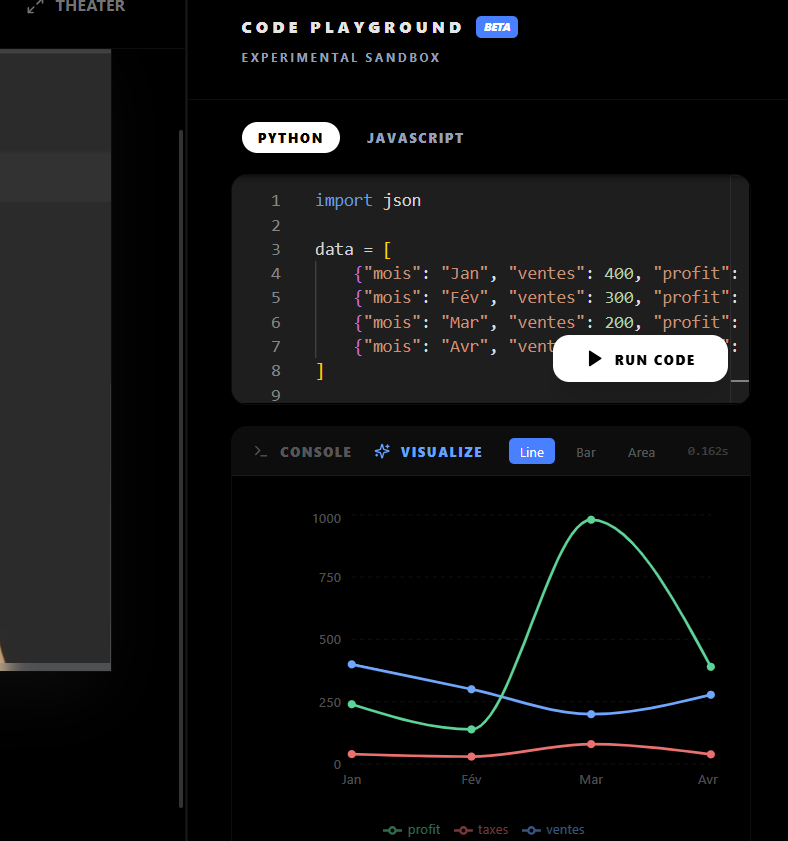The height and width of the screenshot is (841, 788).
Task: Switch the chart to Area mode
Action: point(641,452)
